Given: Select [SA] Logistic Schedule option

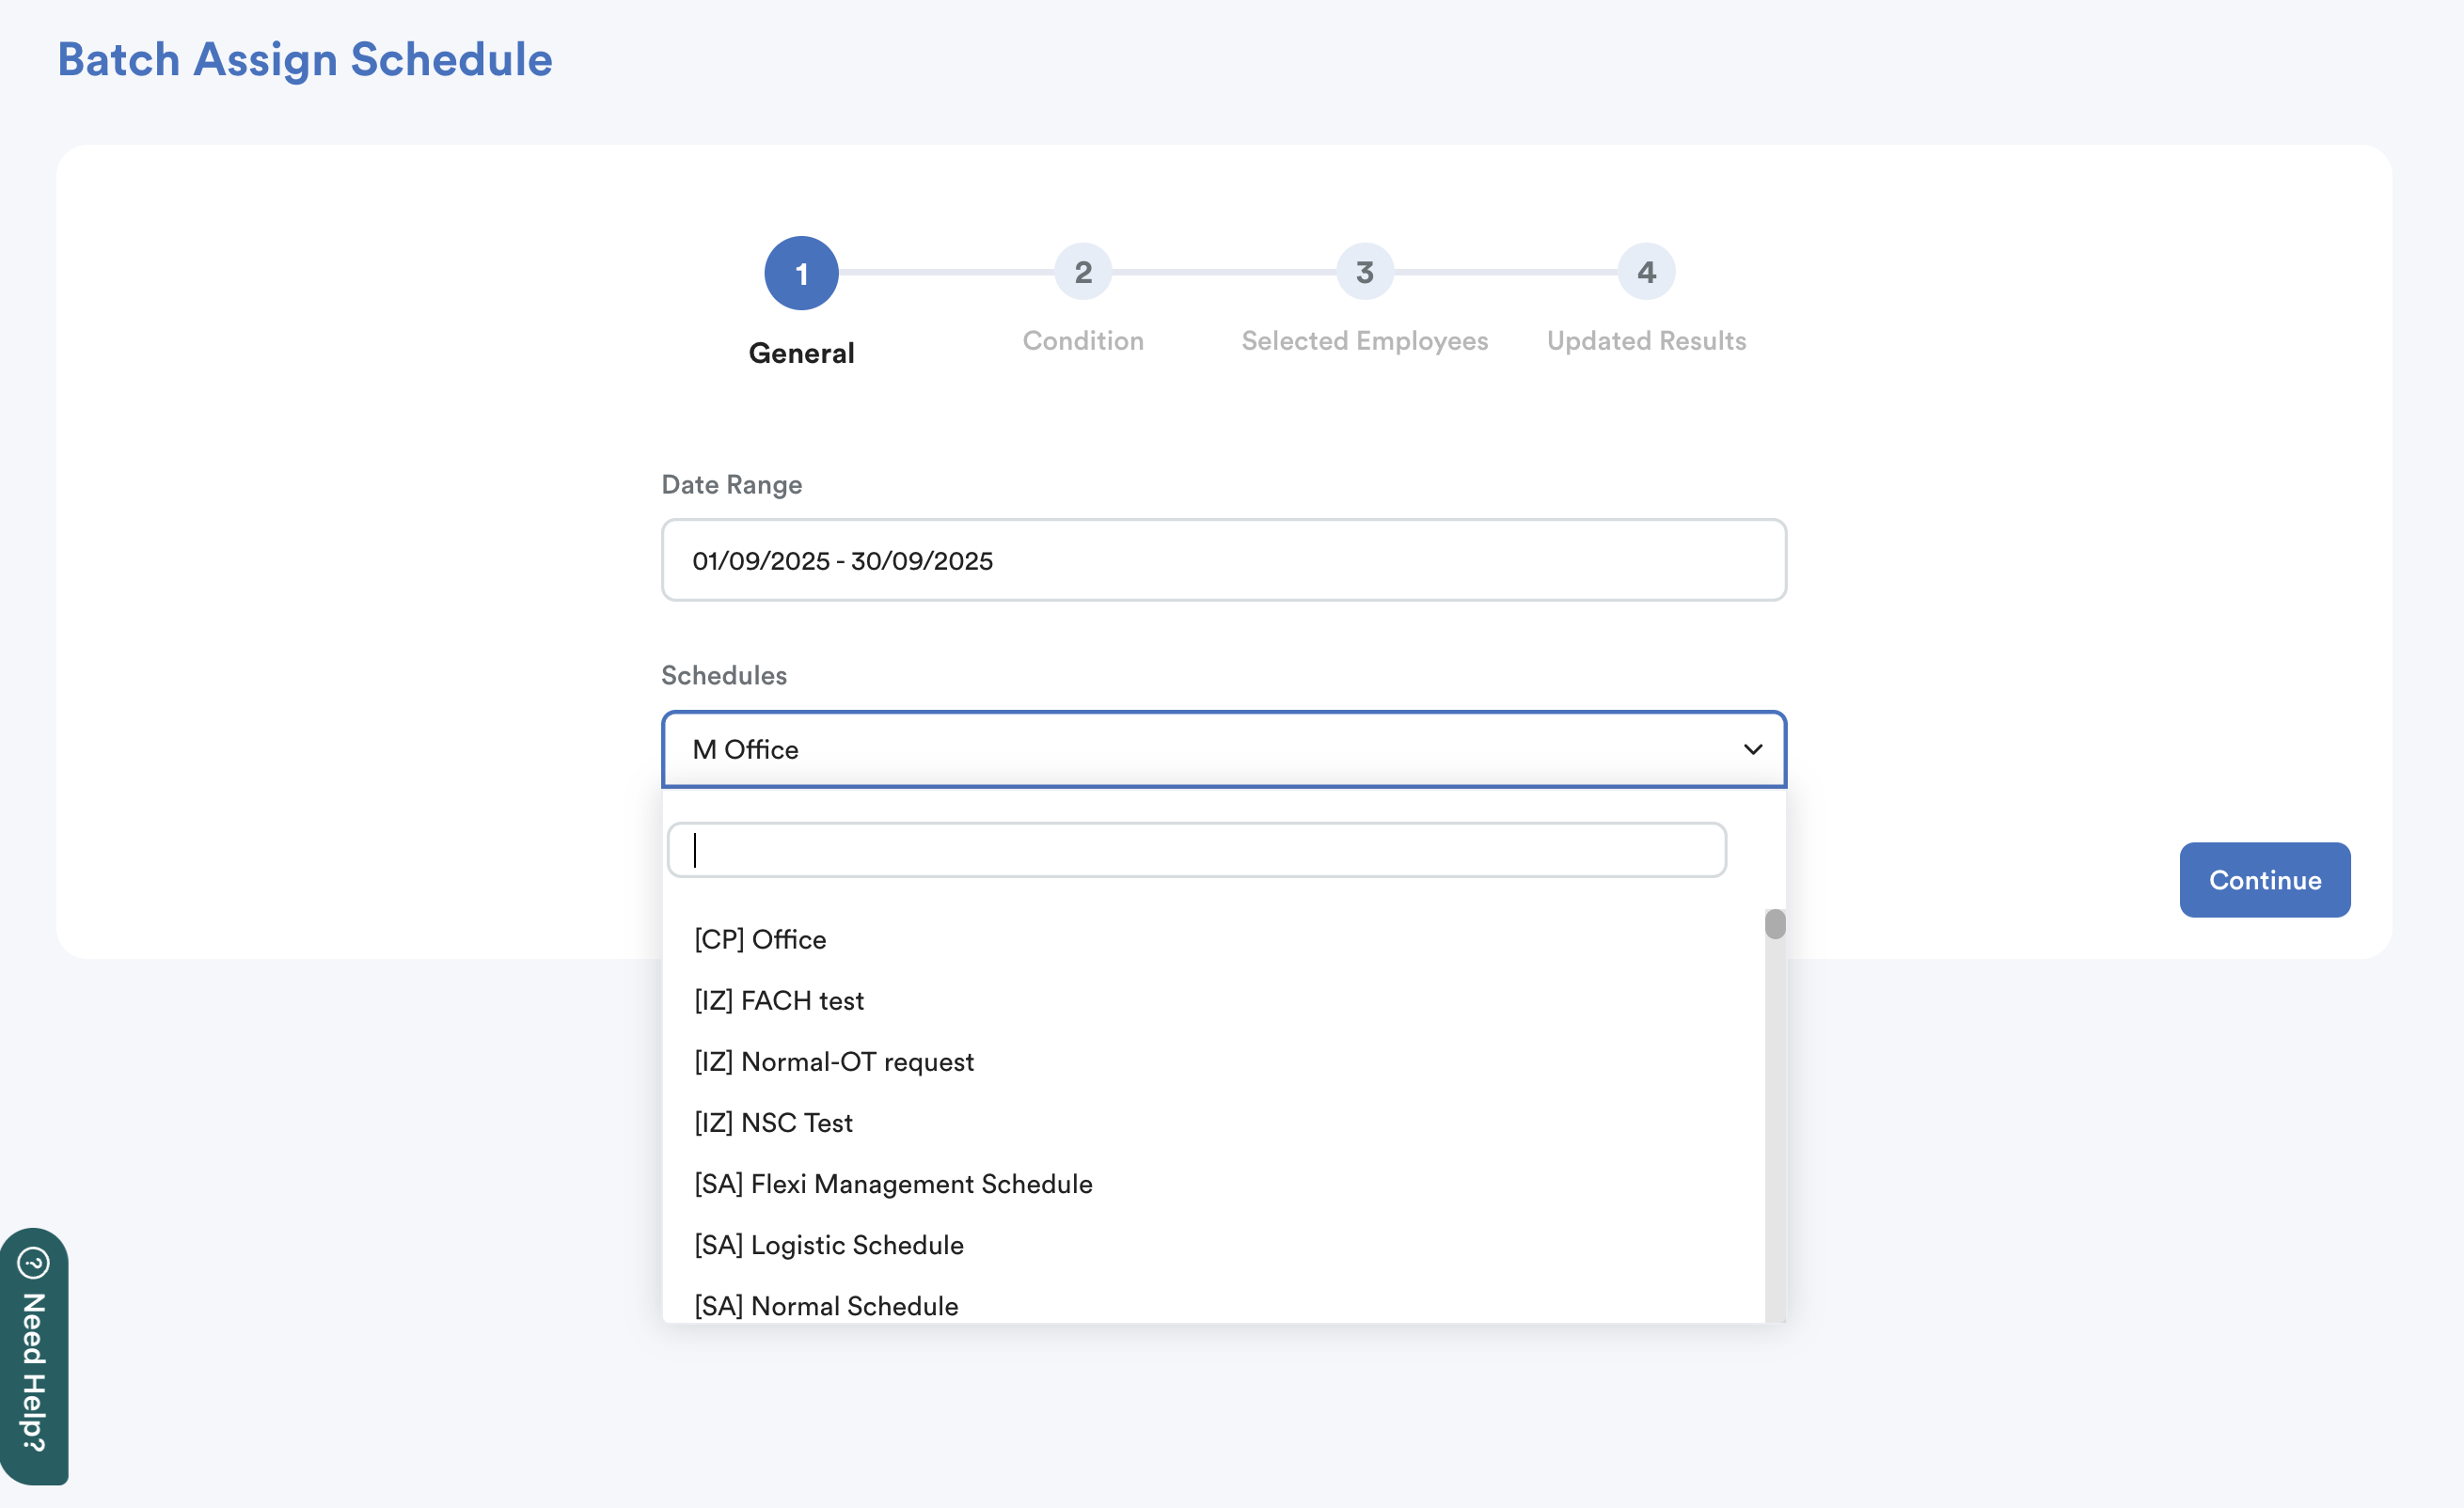Looking at the screenshot, I should click(x=829, y=1244).
